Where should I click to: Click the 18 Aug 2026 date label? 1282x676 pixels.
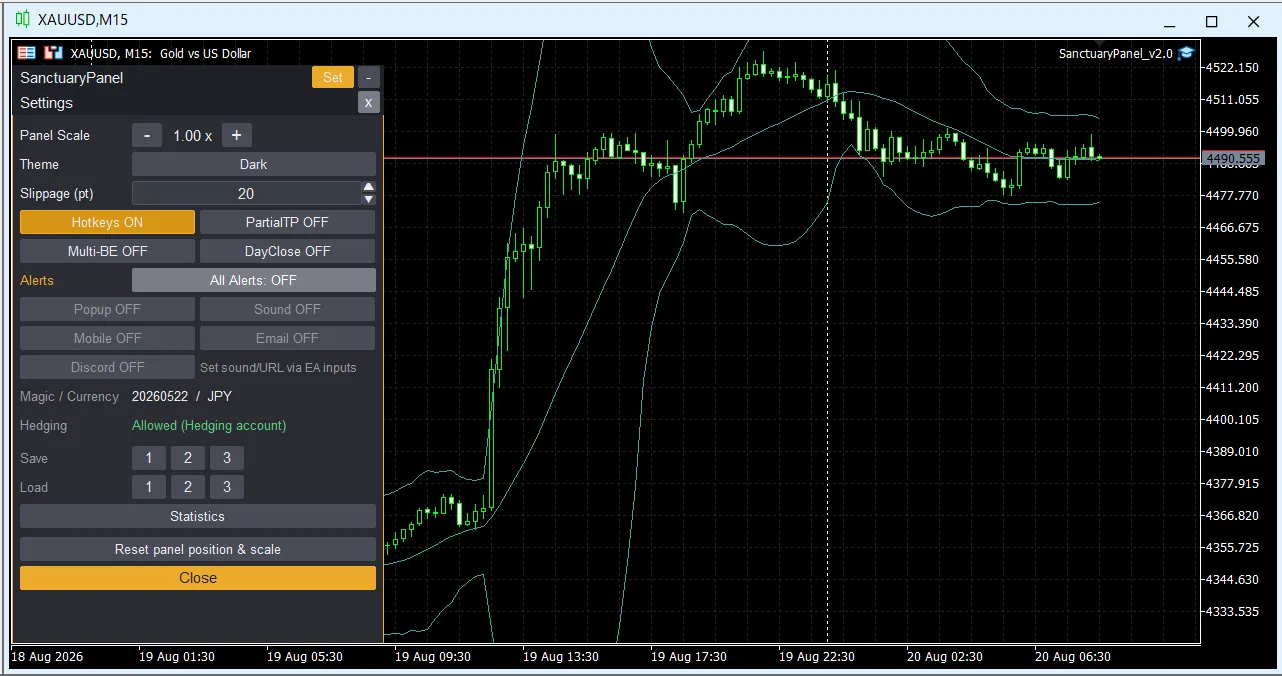tap(47, 657)
